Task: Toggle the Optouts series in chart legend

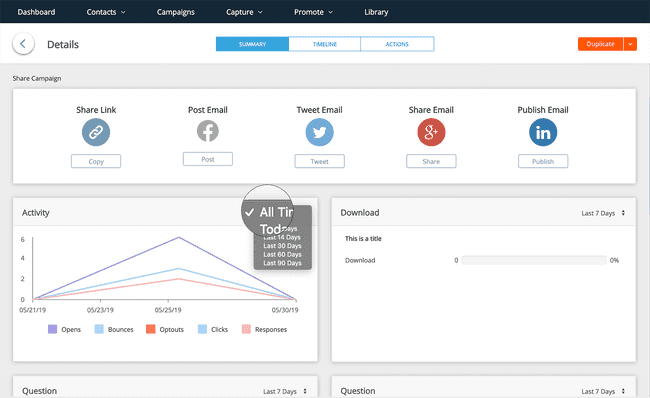Action: pyautogui.click(x=165, y=329)
